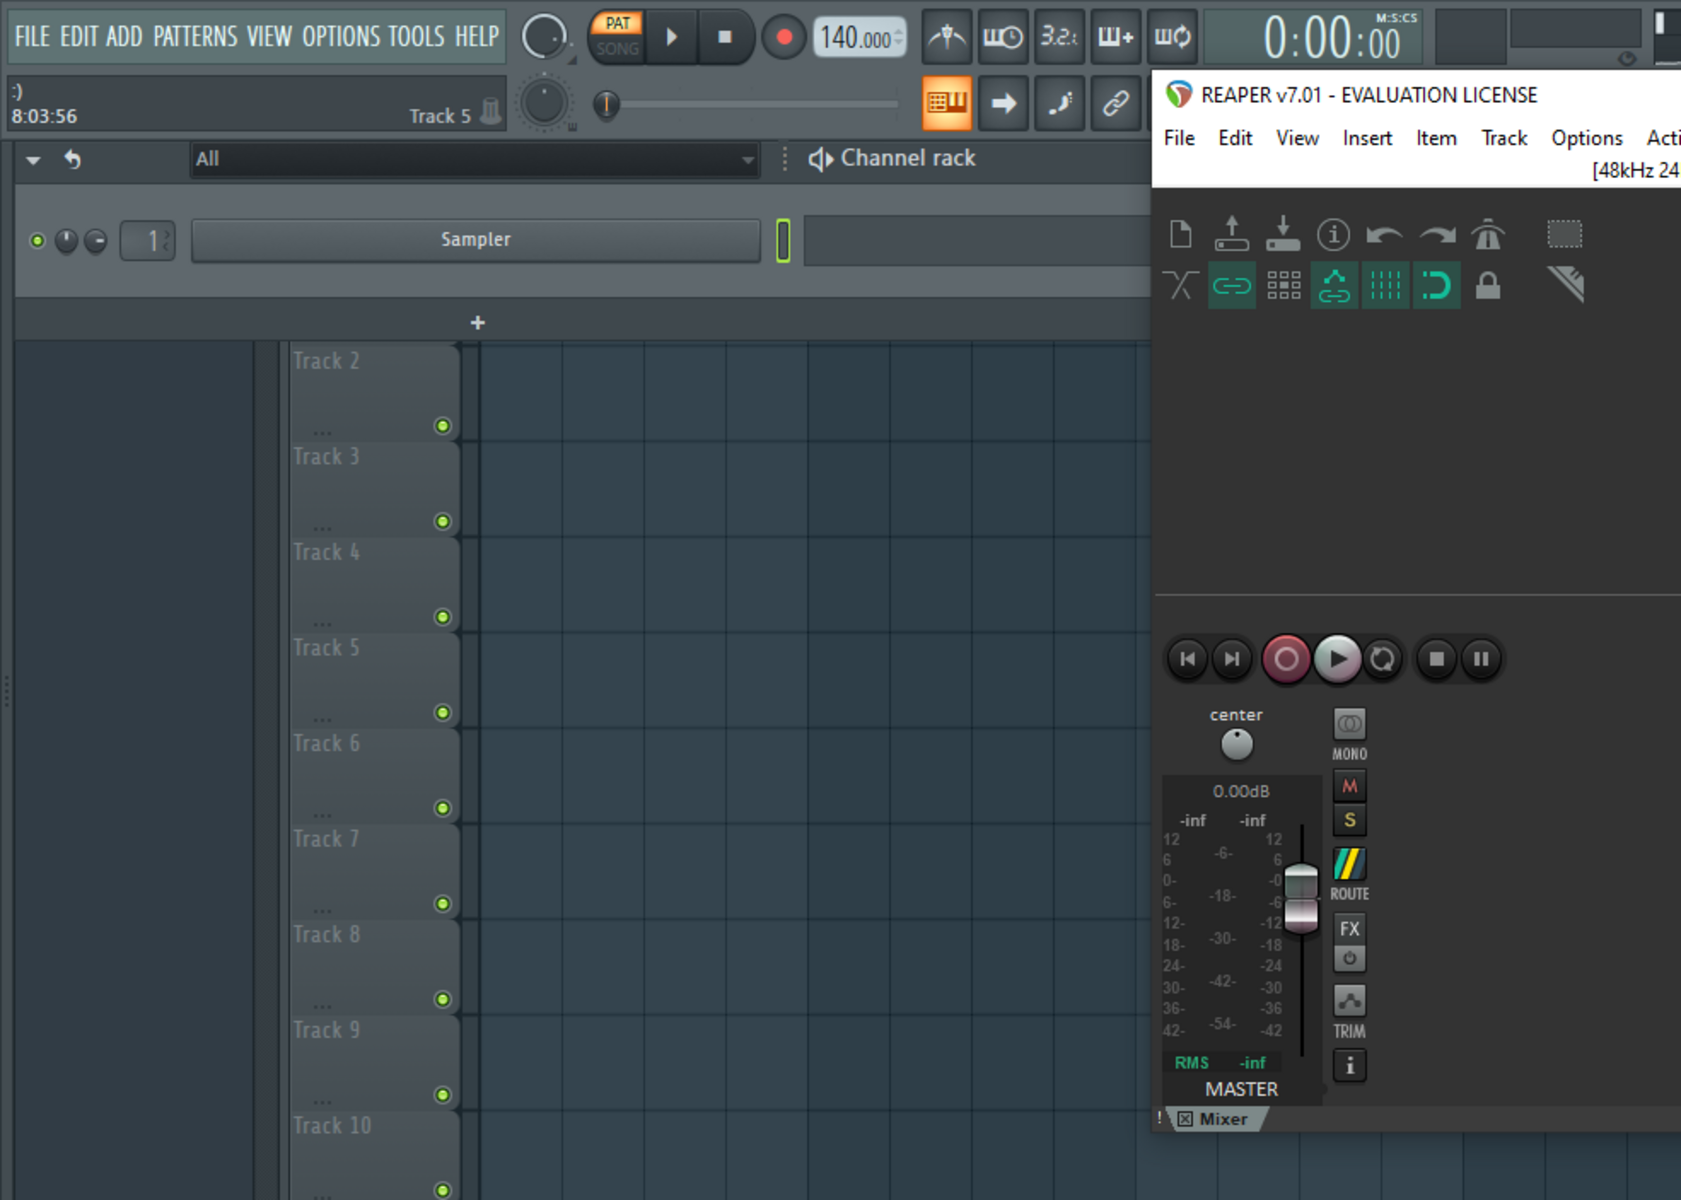The image size is (1681, 1200).
Task: Mute the Sampler channel green light
Action: tap(37, 241)
